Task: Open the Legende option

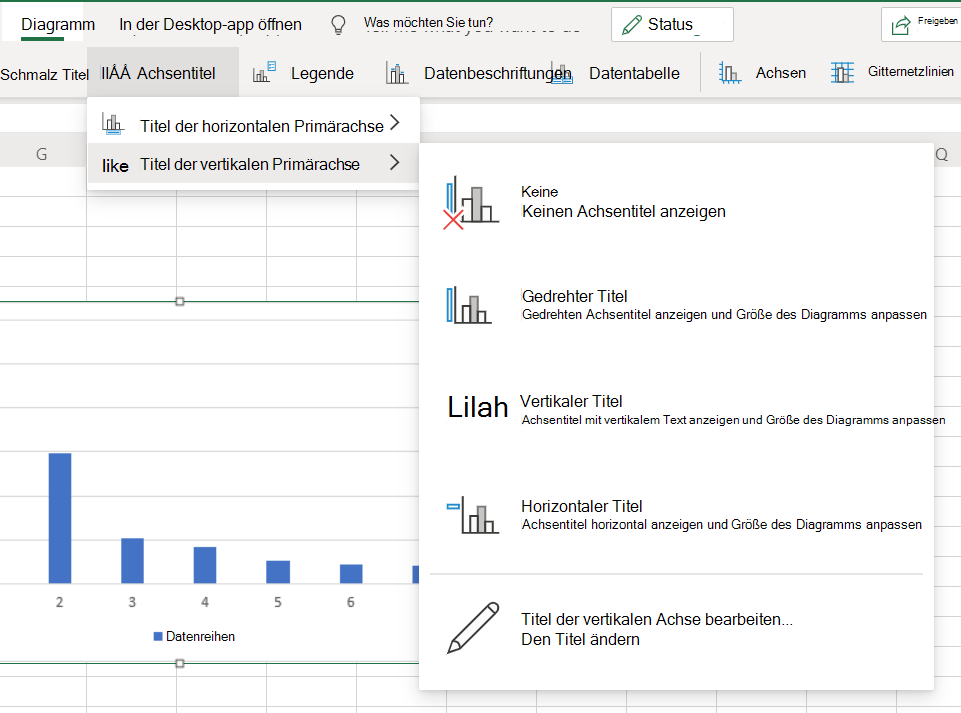Action: pos(322,74)
